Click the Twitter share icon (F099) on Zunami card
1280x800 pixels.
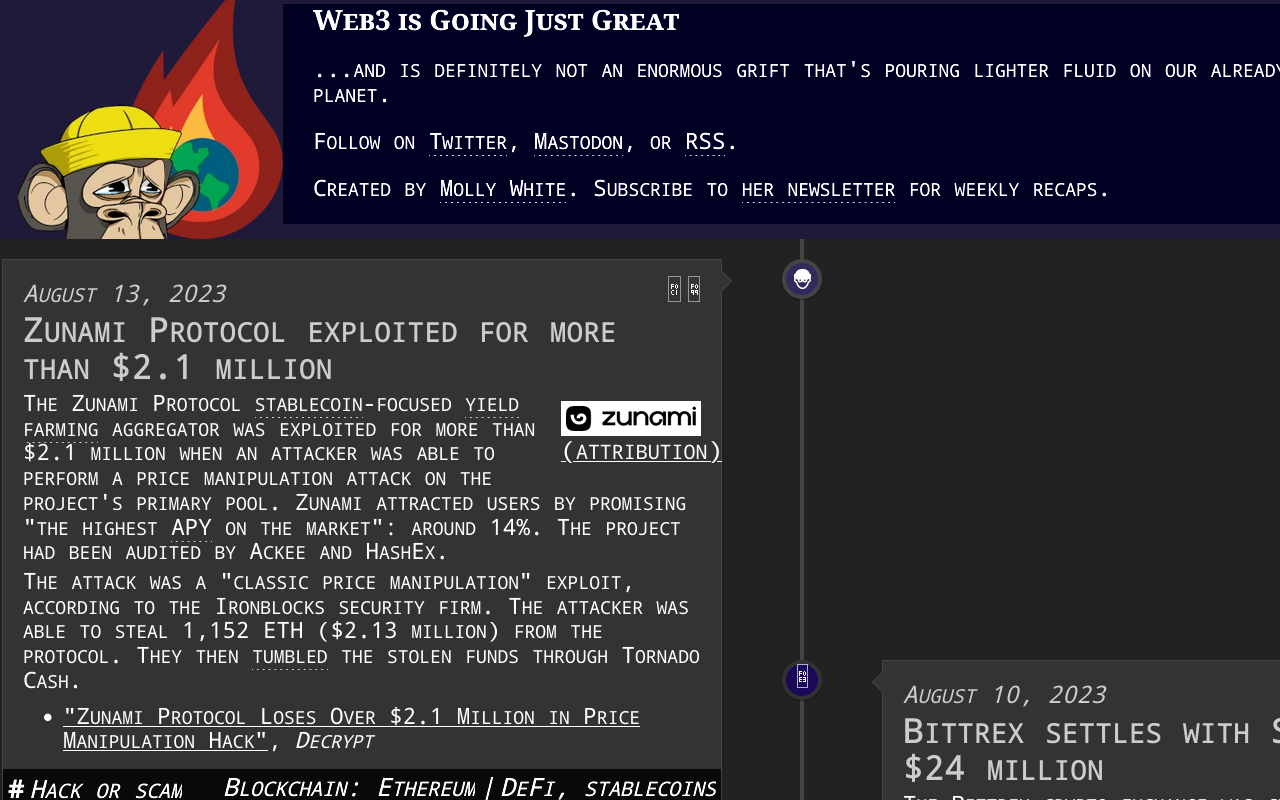[694, 289]
